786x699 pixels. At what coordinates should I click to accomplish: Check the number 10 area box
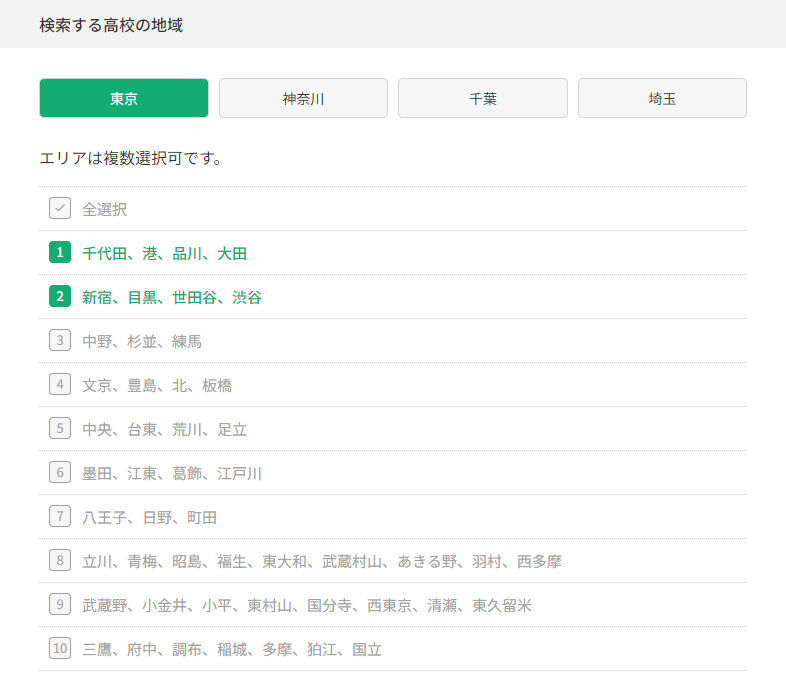tap(60, 648)
